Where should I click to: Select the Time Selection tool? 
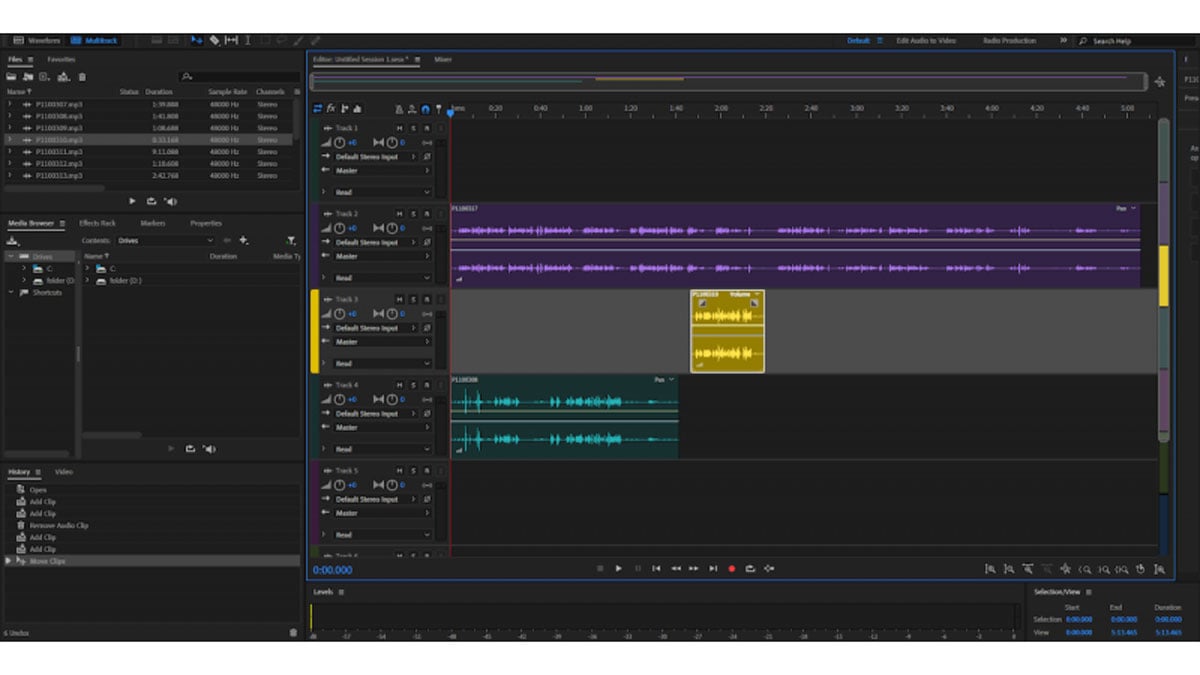click(x=248, y=41)
